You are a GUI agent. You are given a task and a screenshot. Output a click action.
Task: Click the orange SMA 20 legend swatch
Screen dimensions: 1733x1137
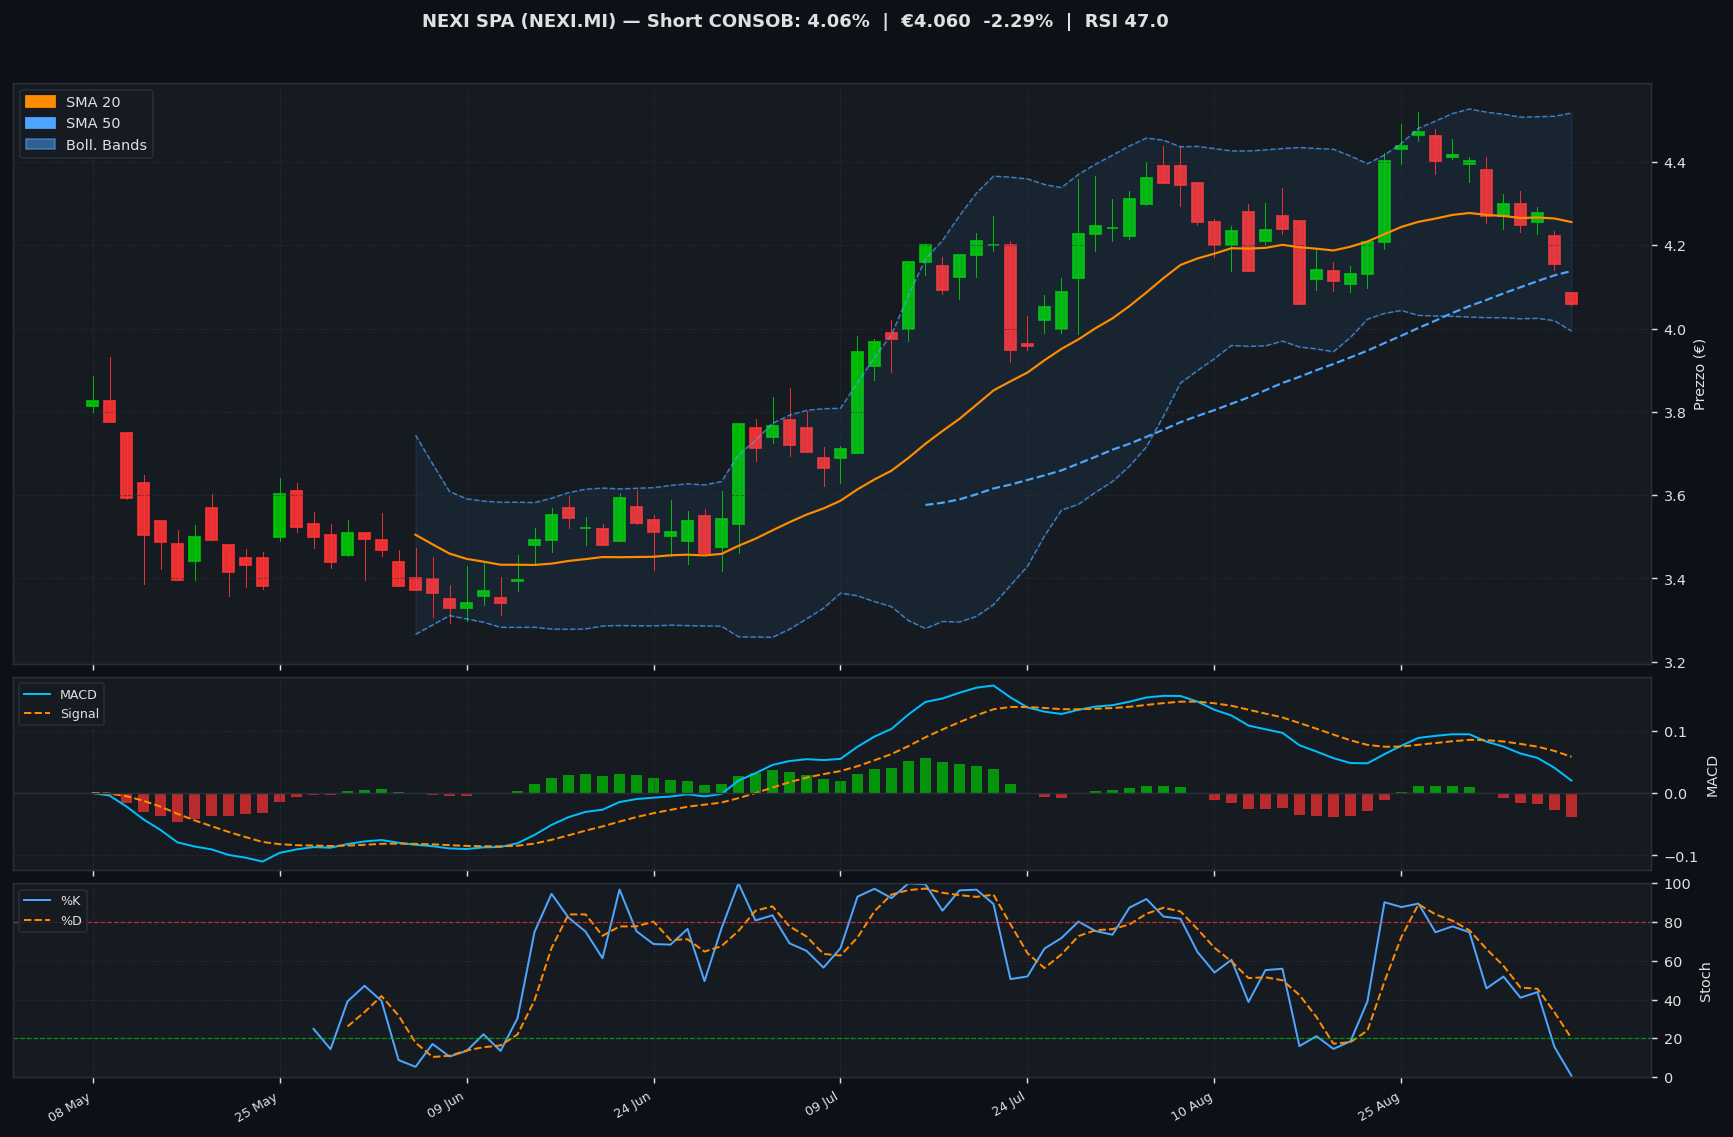point(40,102)
